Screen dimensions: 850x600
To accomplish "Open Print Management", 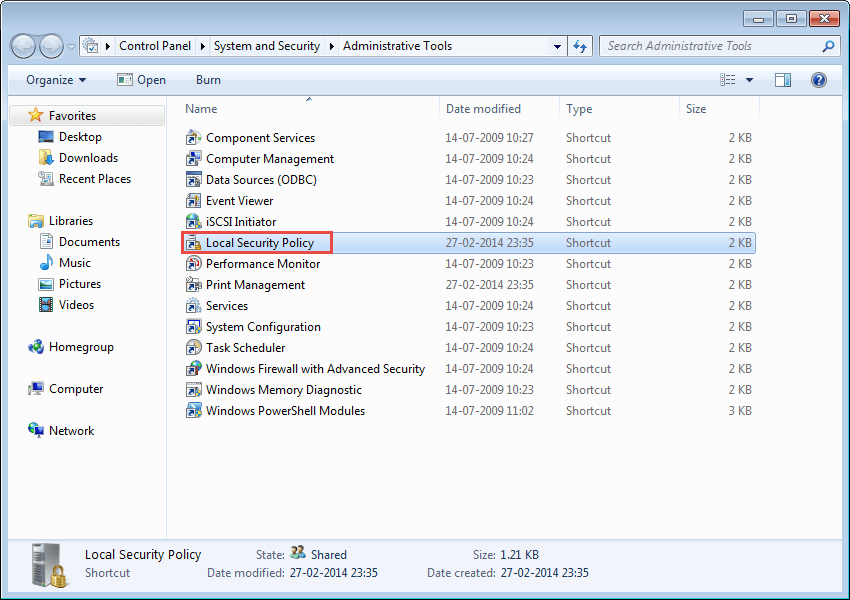I will [x=256, y=284].
